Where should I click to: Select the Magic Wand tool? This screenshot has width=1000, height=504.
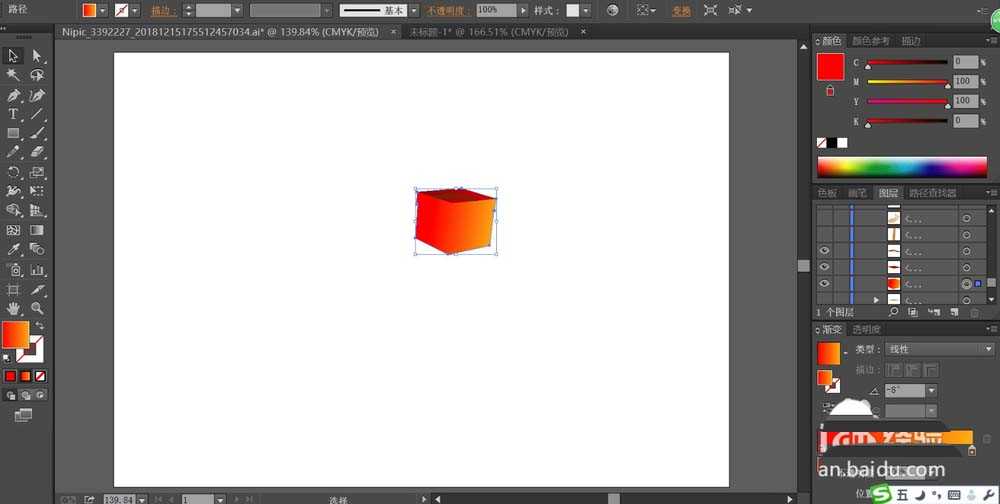(13, 75)
